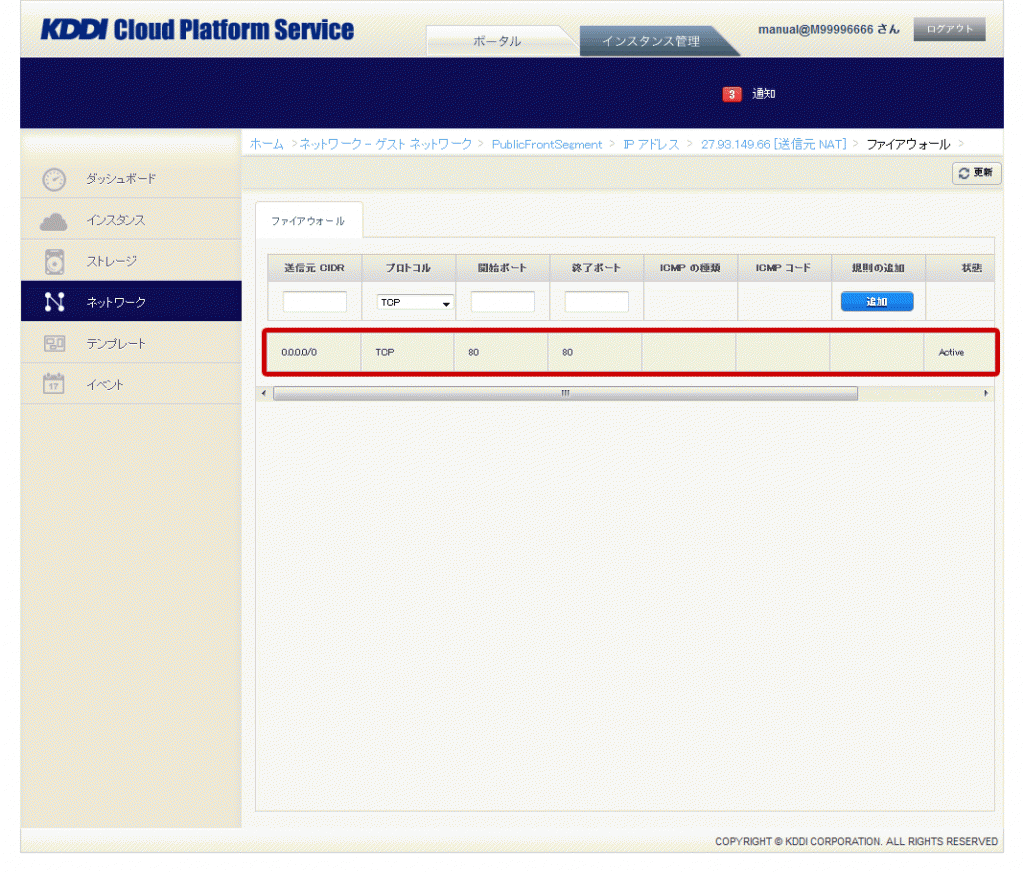The width and height of the screenshot is (1024, 872).
Task: Click the プロトコル column header
Action: coord(408,268)
